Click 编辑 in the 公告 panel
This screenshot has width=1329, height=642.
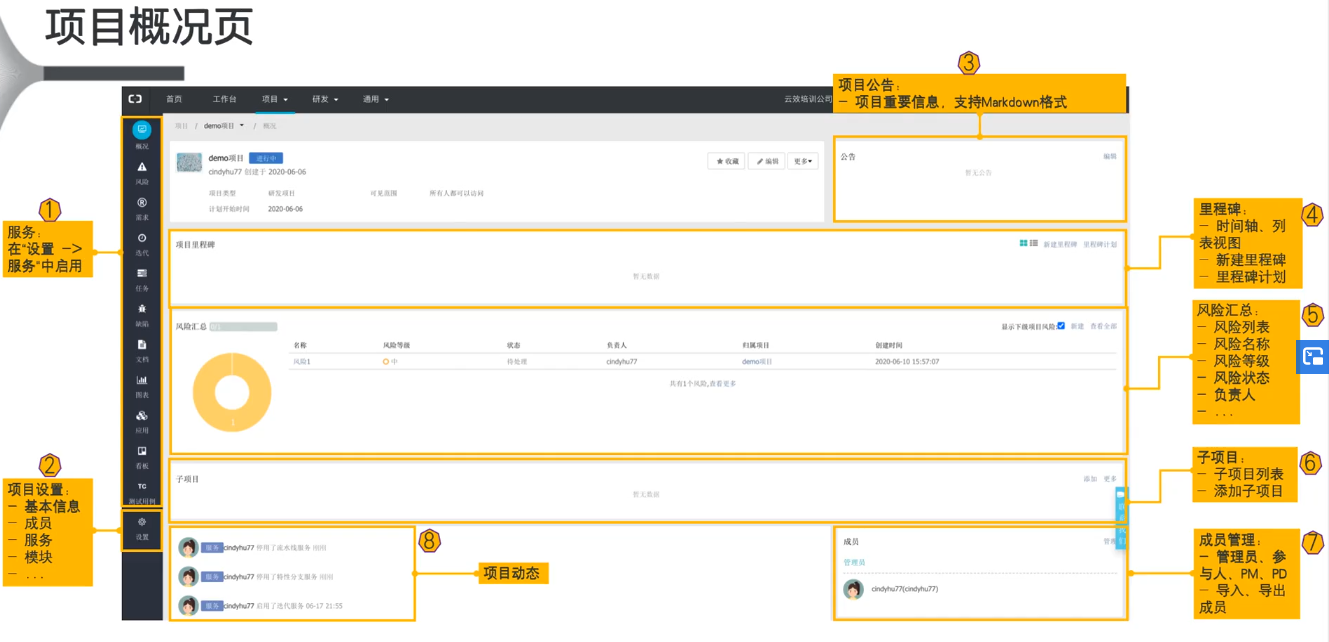[1110, 156]
